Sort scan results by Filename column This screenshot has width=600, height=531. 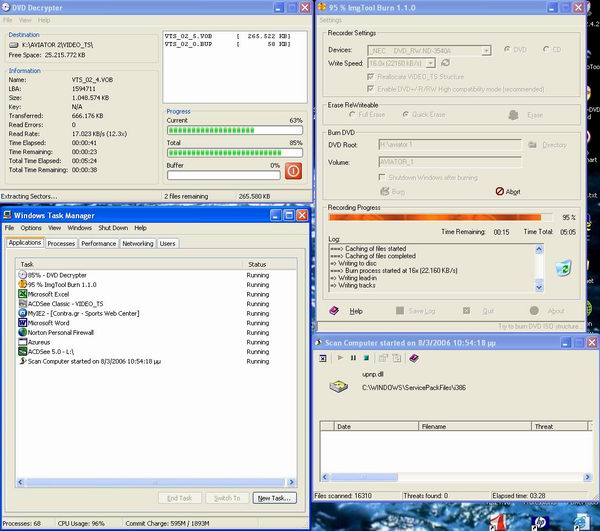pyautogui.click(x=475, y=426)
